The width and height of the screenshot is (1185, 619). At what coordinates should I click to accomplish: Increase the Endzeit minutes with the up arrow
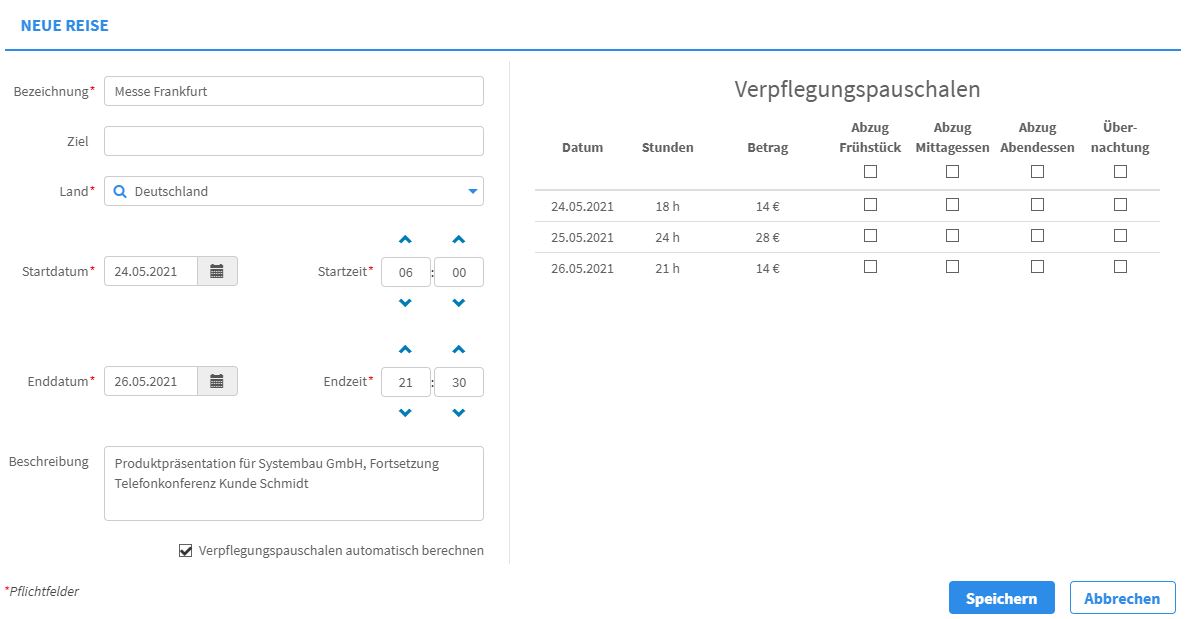[x=458, y=350]
